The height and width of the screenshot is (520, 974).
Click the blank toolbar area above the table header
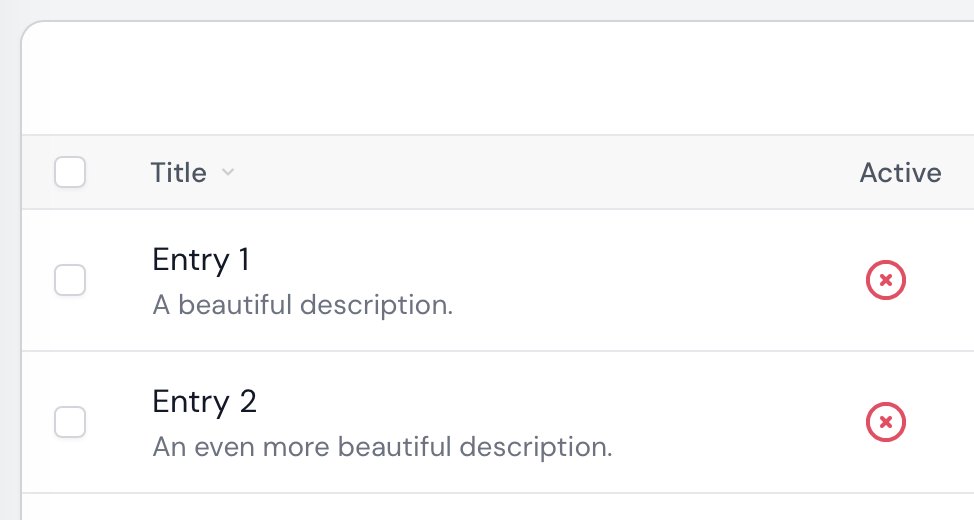(x=497, y=78)
